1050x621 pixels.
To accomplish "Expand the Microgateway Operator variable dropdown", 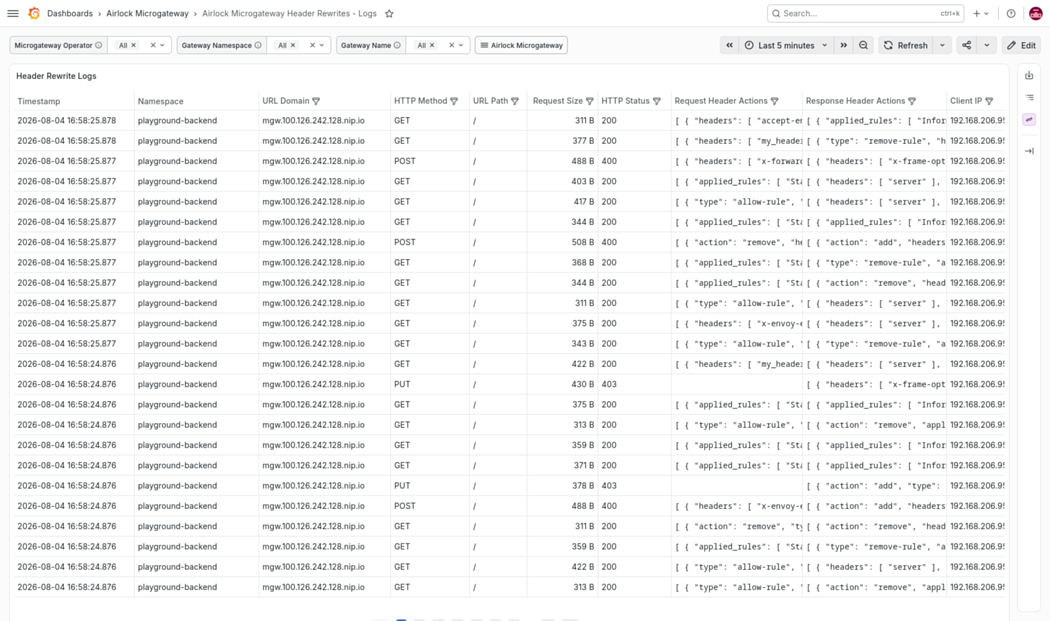I will [x=162, y=46].
